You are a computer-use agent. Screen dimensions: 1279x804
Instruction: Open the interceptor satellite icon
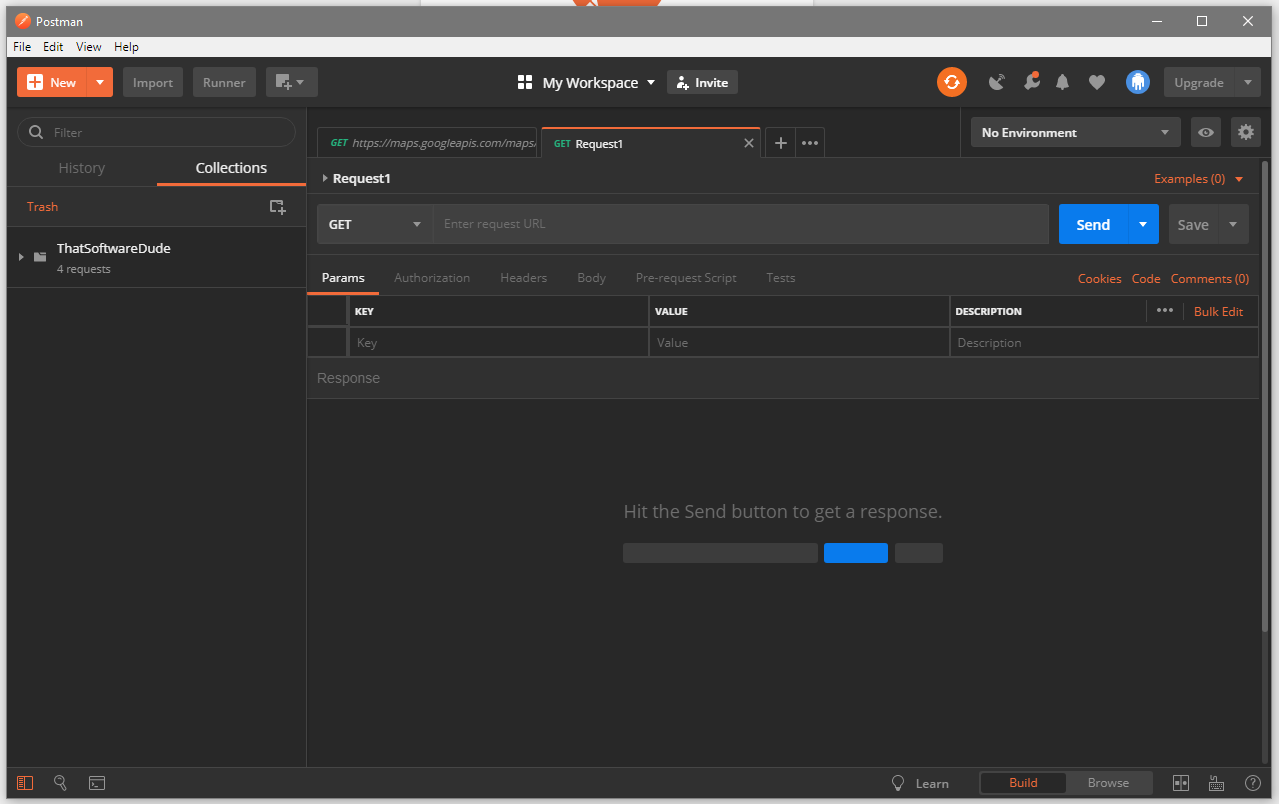[x=996, y=82]
